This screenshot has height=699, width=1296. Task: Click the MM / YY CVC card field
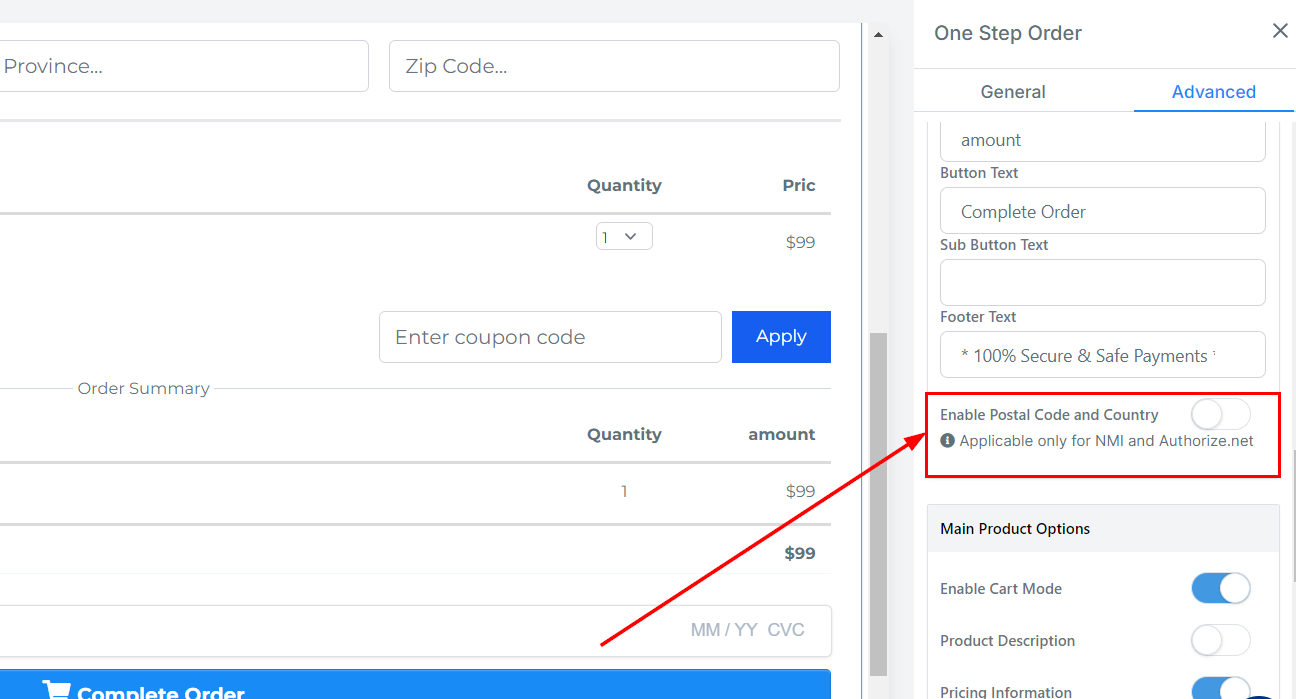(x=746, y=631)
